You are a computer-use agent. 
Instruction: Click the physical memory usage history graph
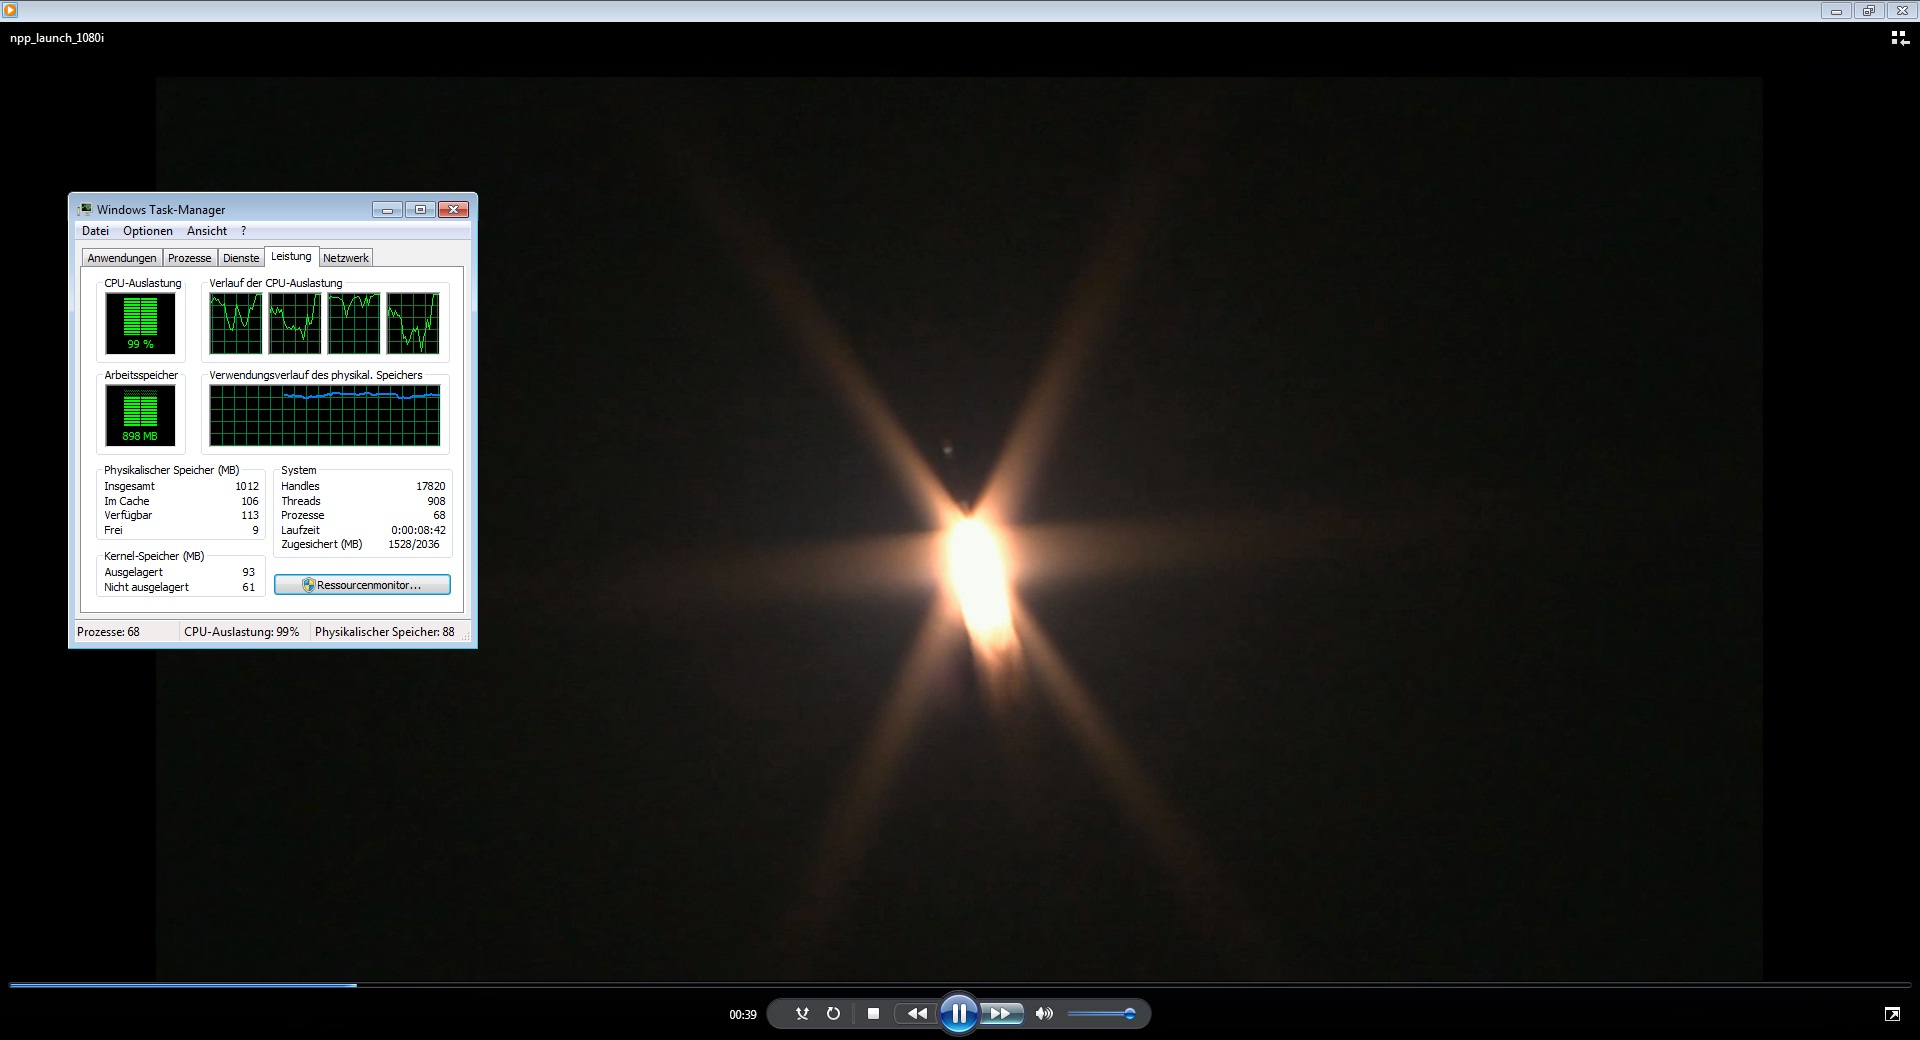[x=325, y=415]
